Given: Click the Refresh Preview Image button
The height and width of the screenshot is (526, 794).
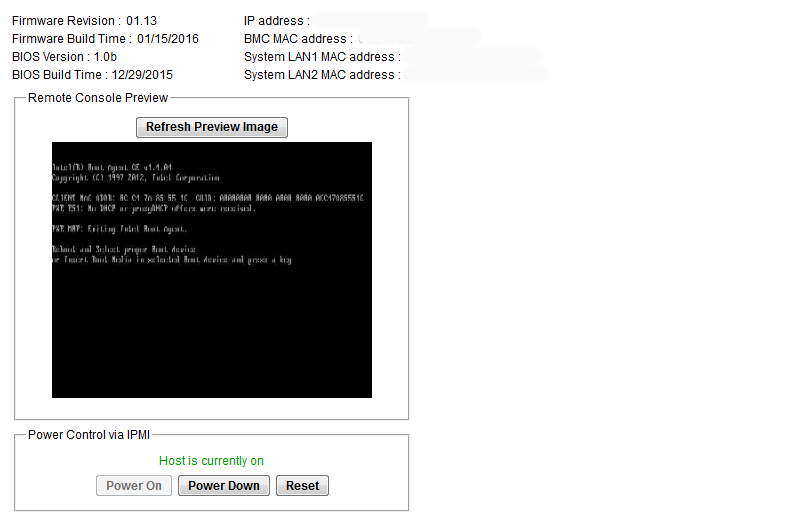Looking at the screenshot, I should [212, 127].
